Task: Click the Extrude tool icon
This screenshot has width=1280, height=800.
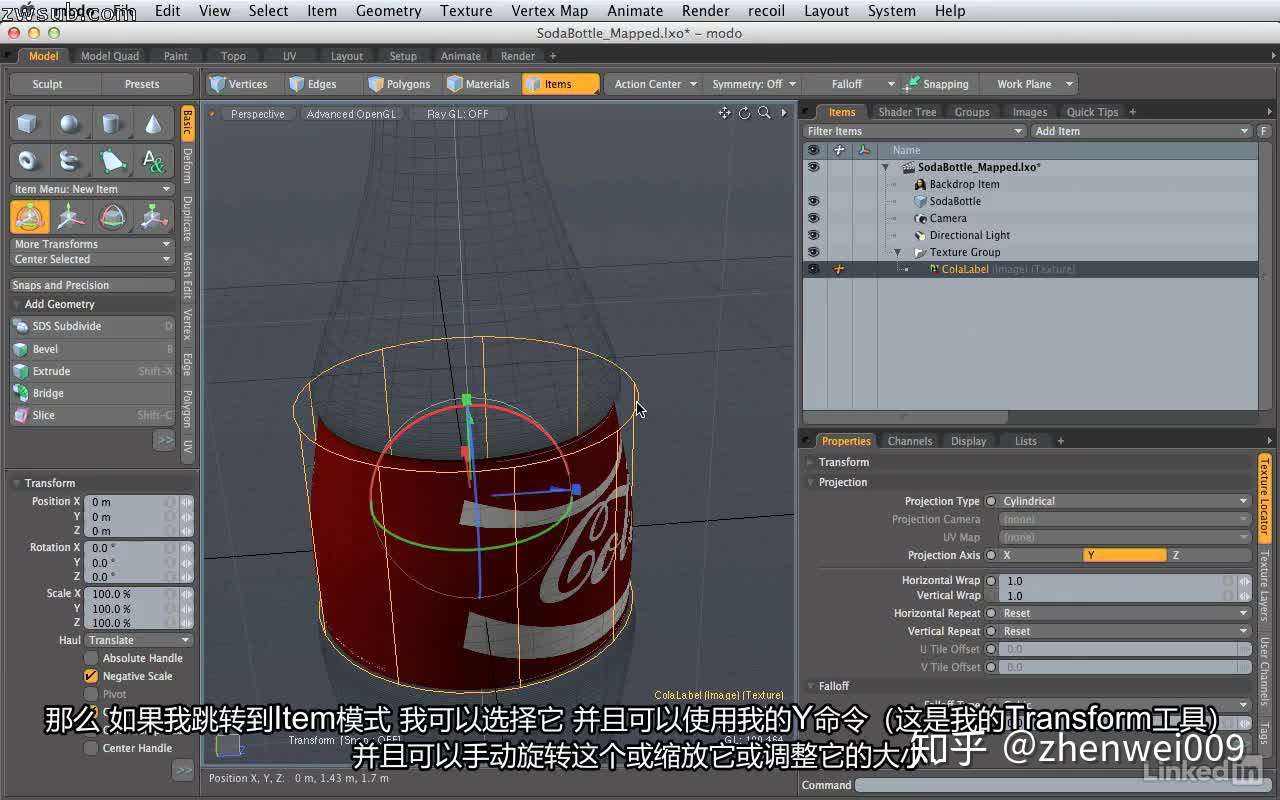Action: pos(21,371)
